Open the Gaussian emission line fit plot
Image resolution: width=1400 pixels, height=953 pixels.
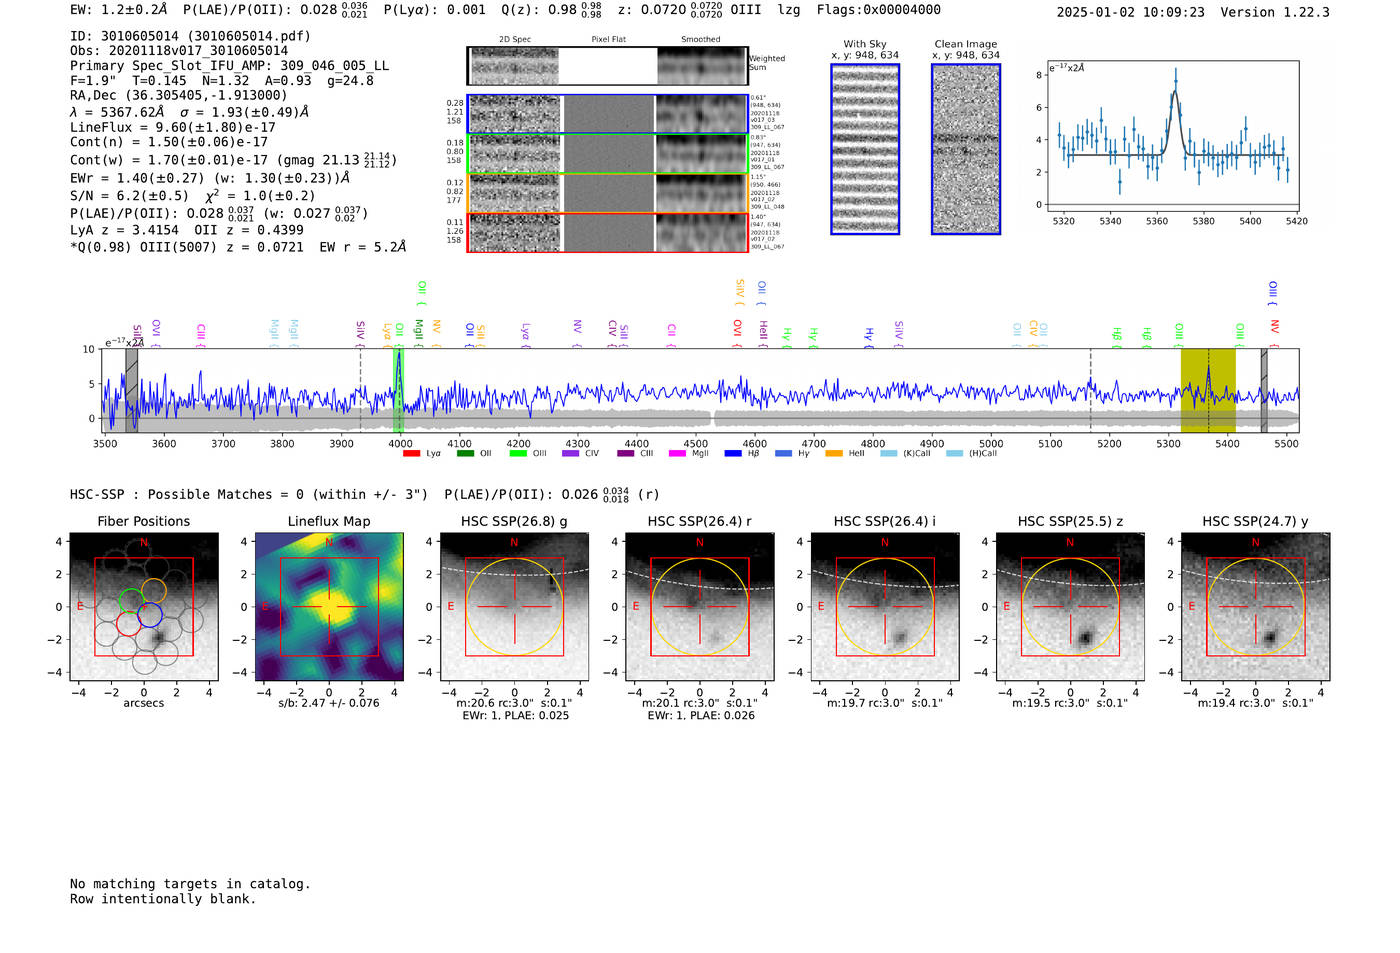point(1173,136)
